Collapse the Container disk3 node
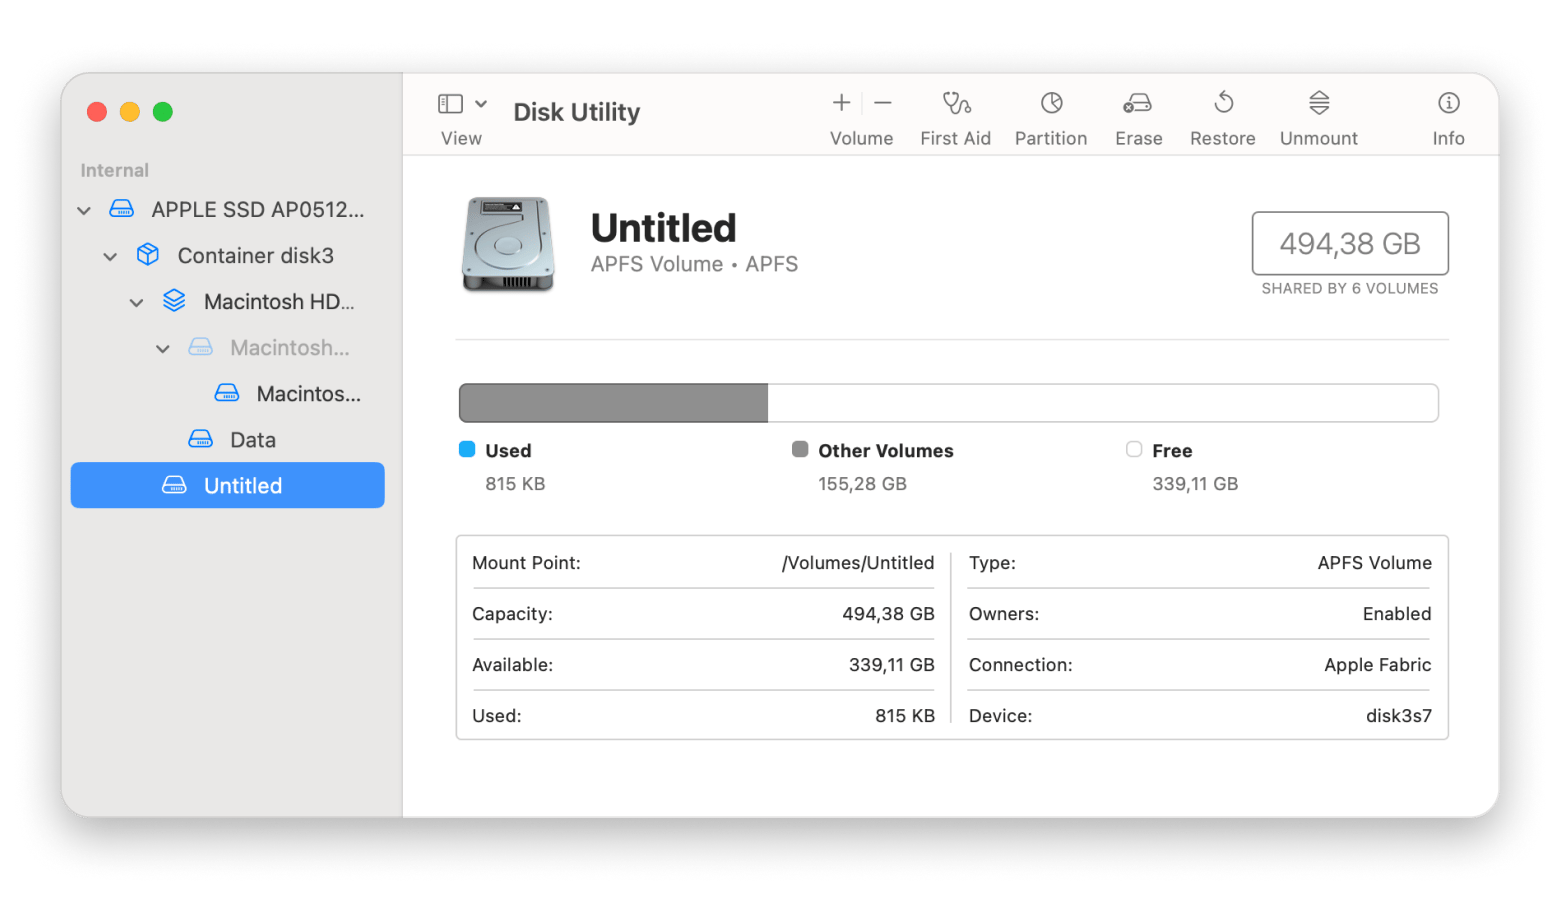Screen dimensions: 1560x898 110,256
